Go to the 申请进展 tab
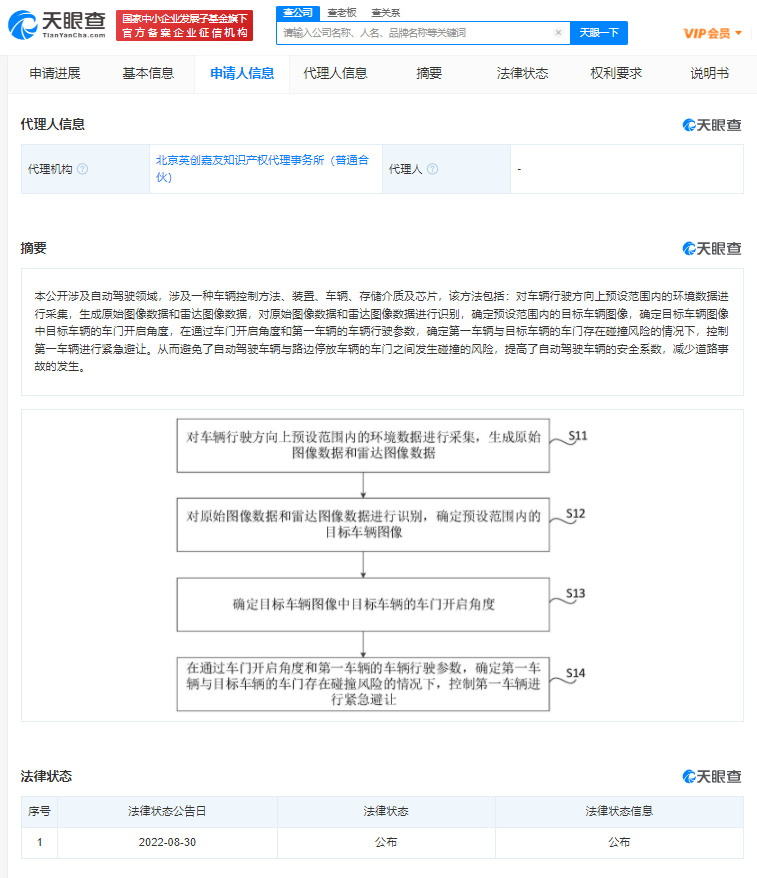757x878 pixels. tap(55, 73)
